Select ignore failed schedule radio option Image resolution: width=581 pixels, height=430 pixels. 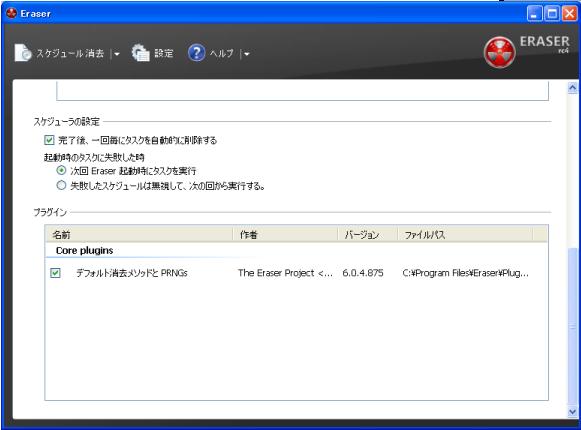click(x=61, y=185)
